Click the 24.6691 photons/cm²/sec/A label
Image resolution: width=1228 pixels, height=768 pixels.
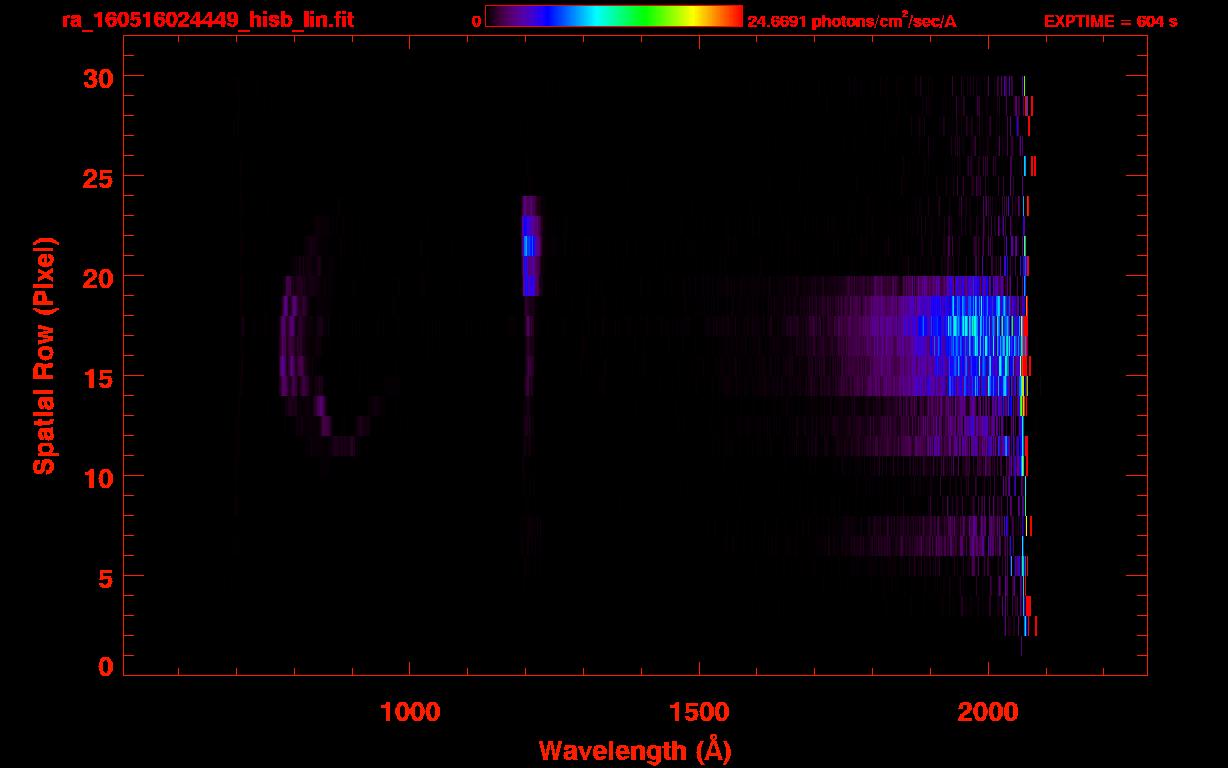pyautogui.click(x=852, y=20)
